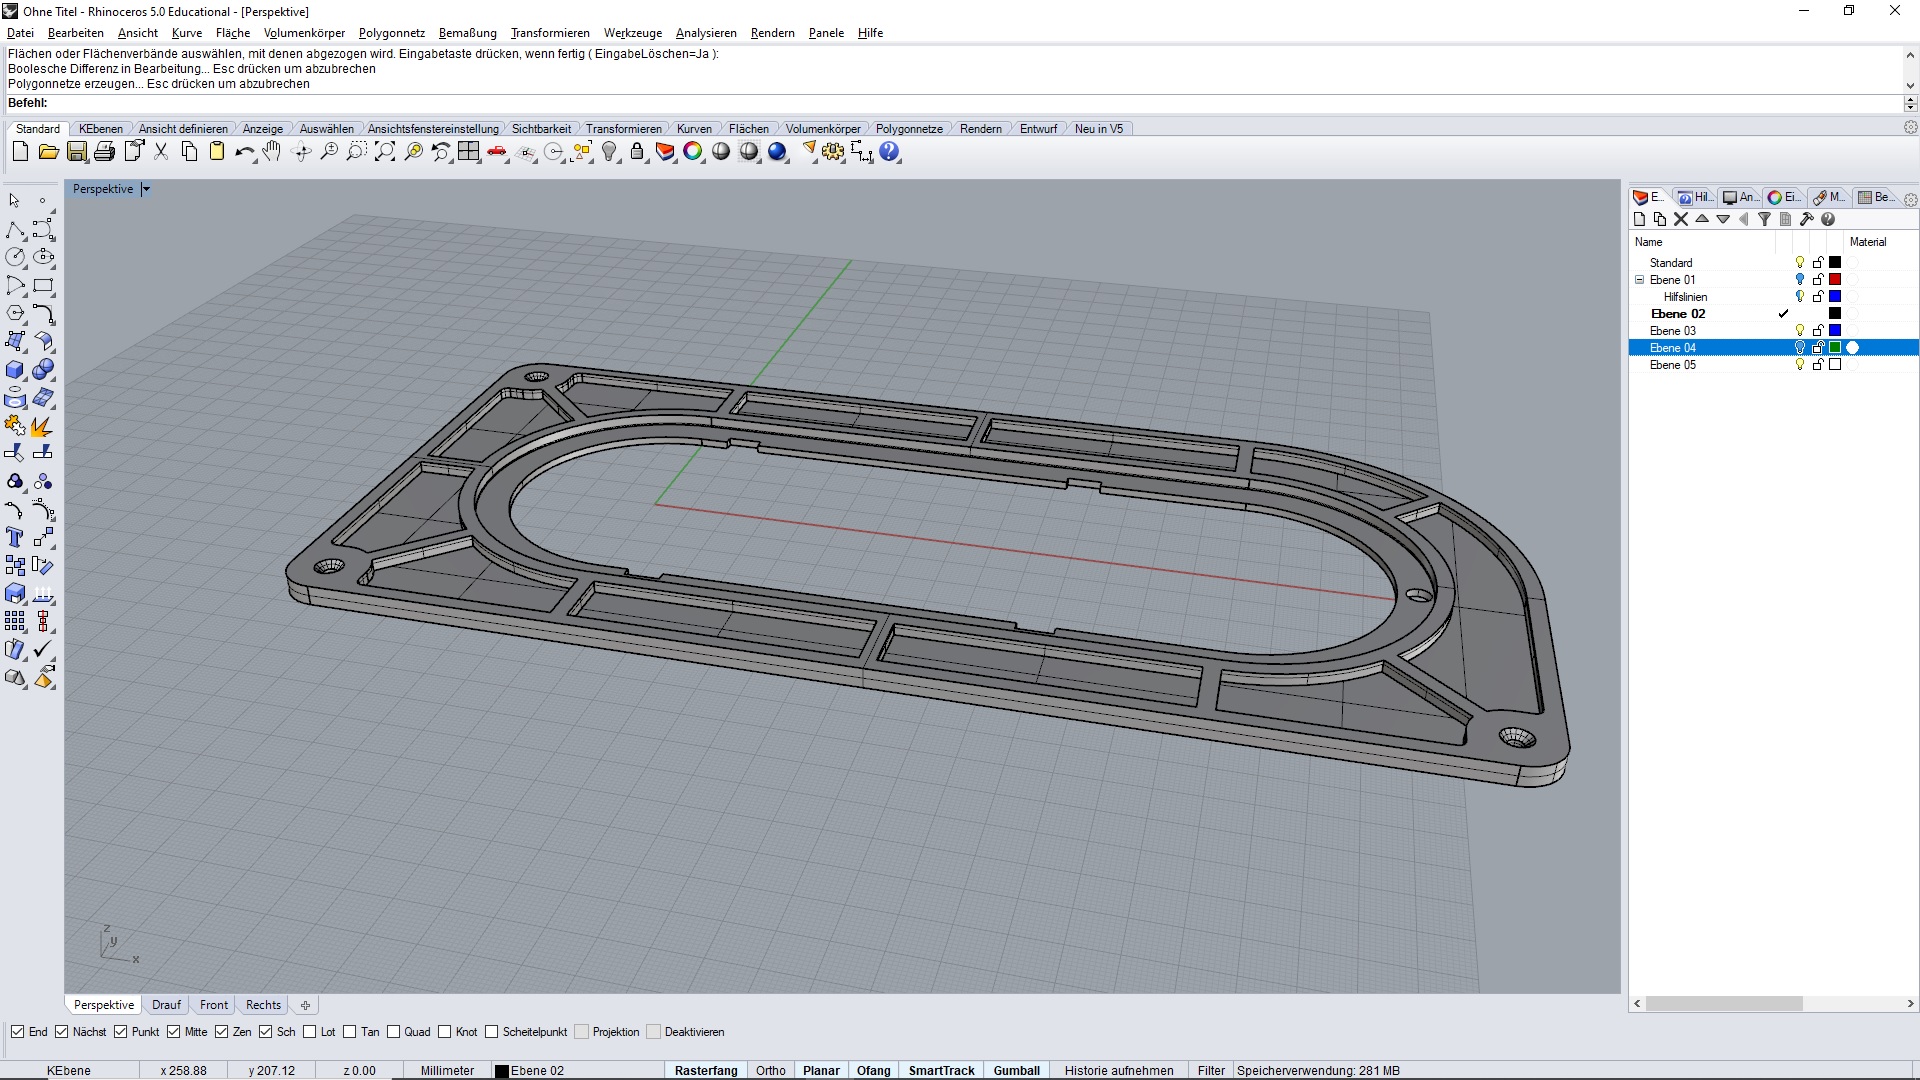Screen dimensions: 1920x1080
Task: Select the Circle tool in sidebar
Action: coord(15,258)
